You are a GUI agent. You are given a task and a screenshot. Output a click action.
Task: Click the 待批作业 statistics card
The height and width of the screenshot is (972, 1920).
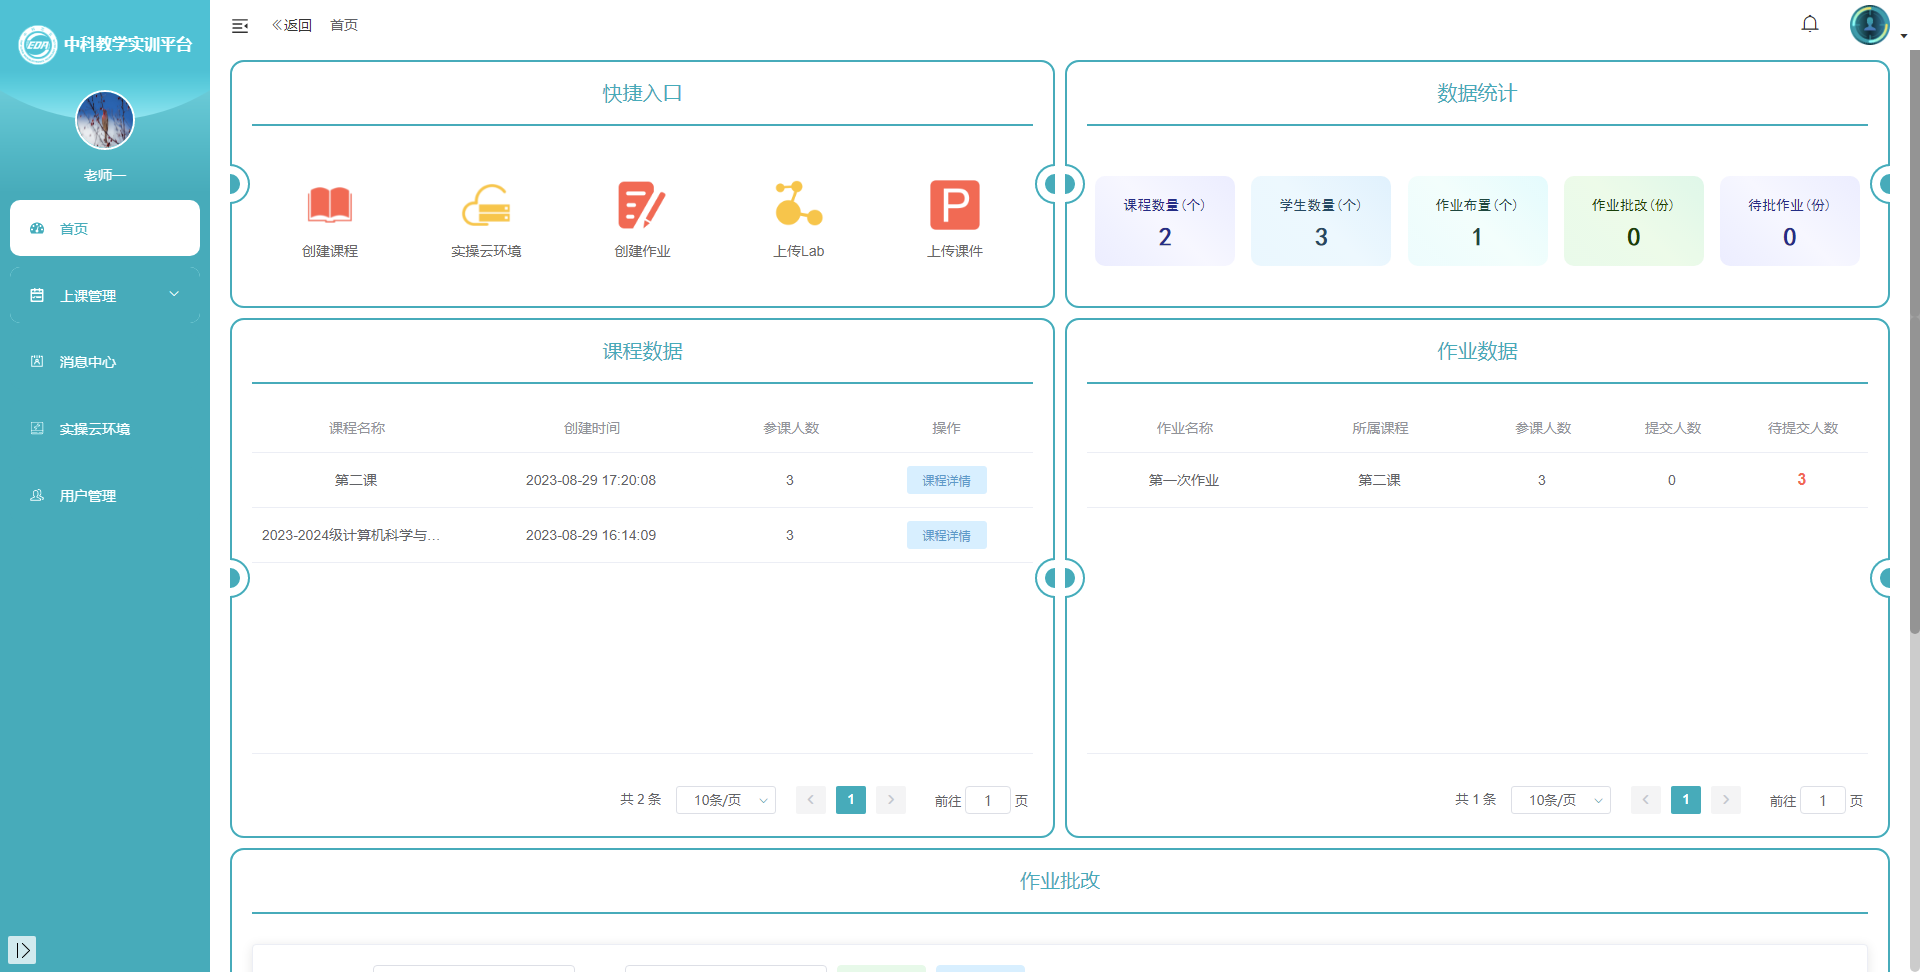[x=1789, y=221]
